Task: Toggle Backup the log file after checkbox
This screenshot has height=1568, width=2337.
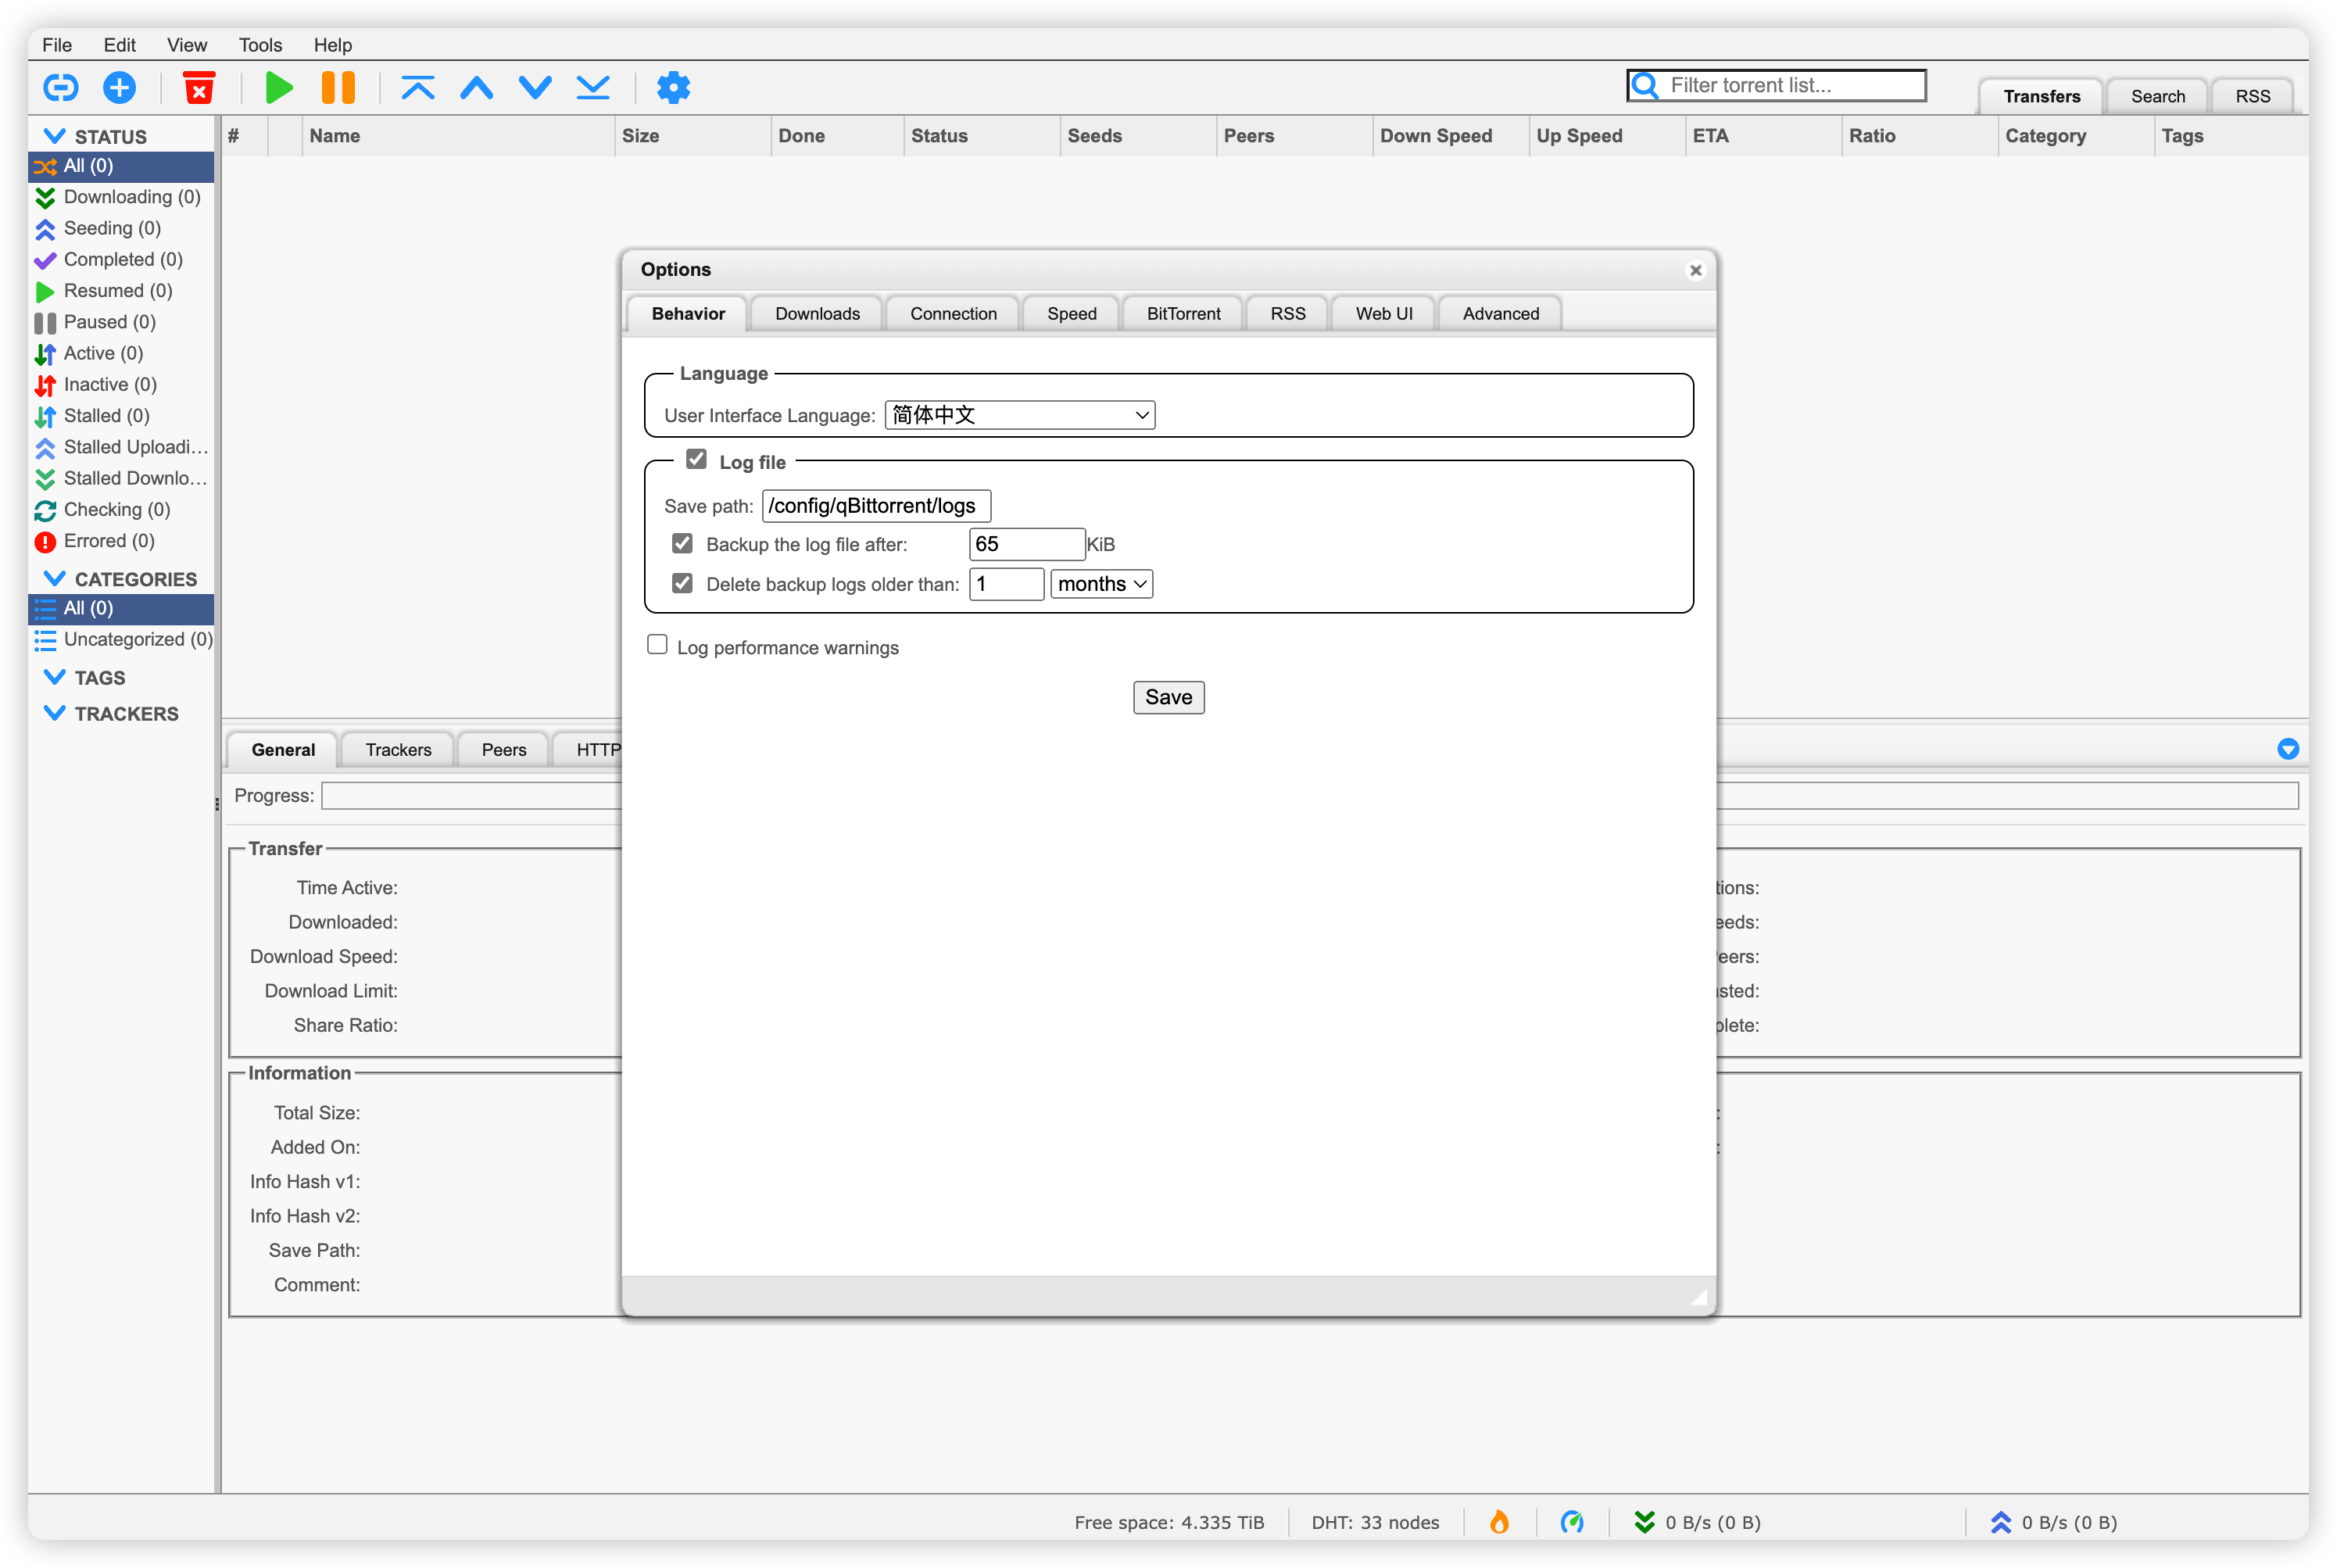Action: pos(682,544)
